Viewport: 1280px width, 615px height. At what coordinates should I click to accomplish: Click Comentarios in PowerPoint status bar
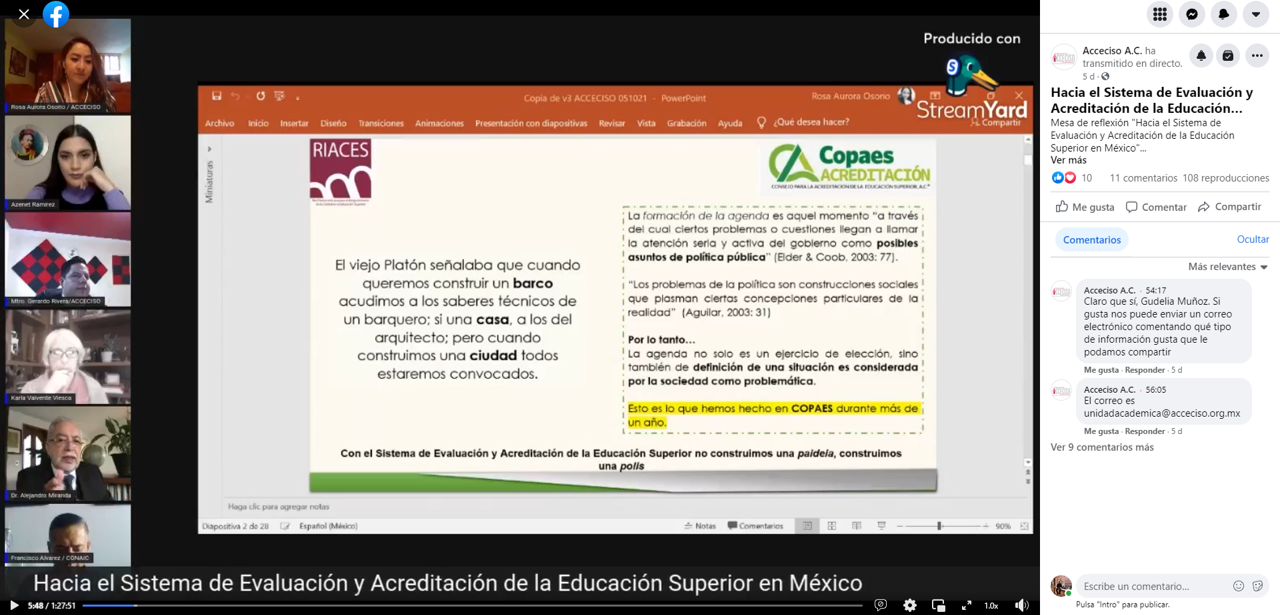[x=755, y=526]
